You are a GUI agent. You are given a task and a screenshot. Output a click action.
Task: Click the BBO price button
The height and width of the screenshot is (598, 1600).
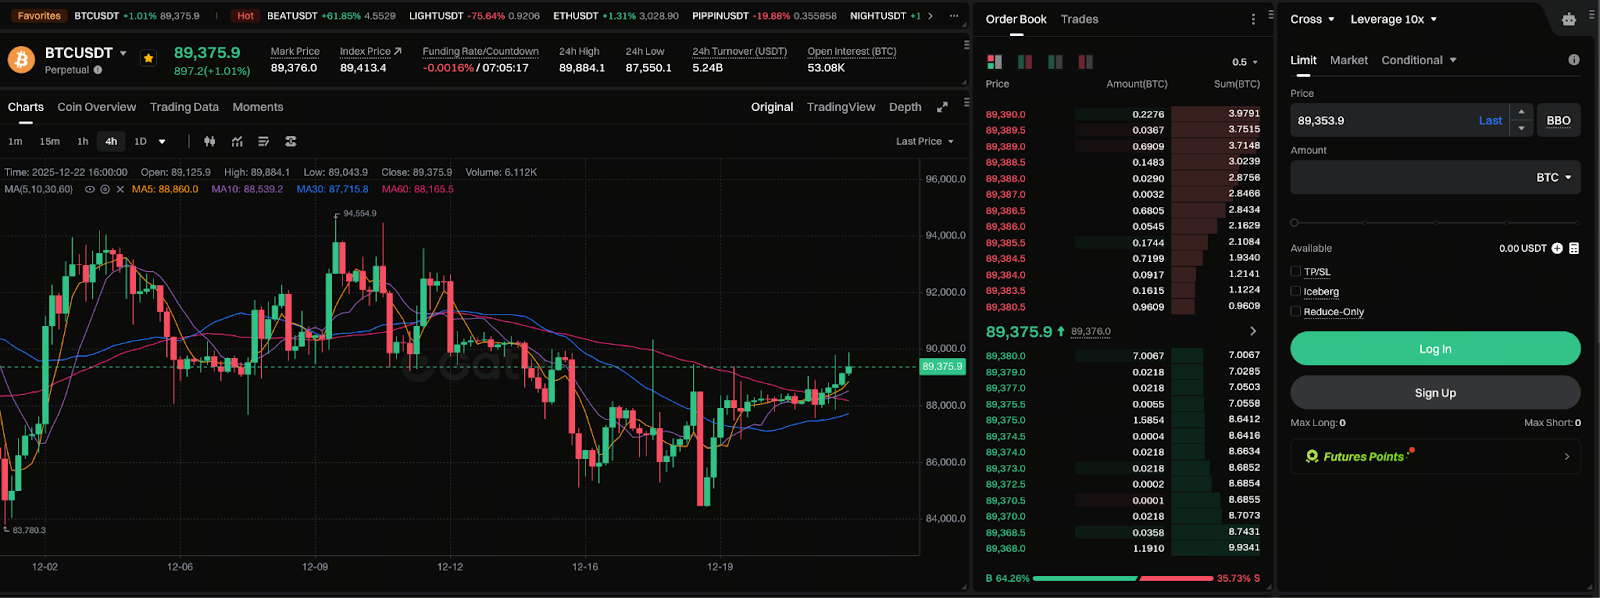pyautogui.click(x=1558, y=120)
